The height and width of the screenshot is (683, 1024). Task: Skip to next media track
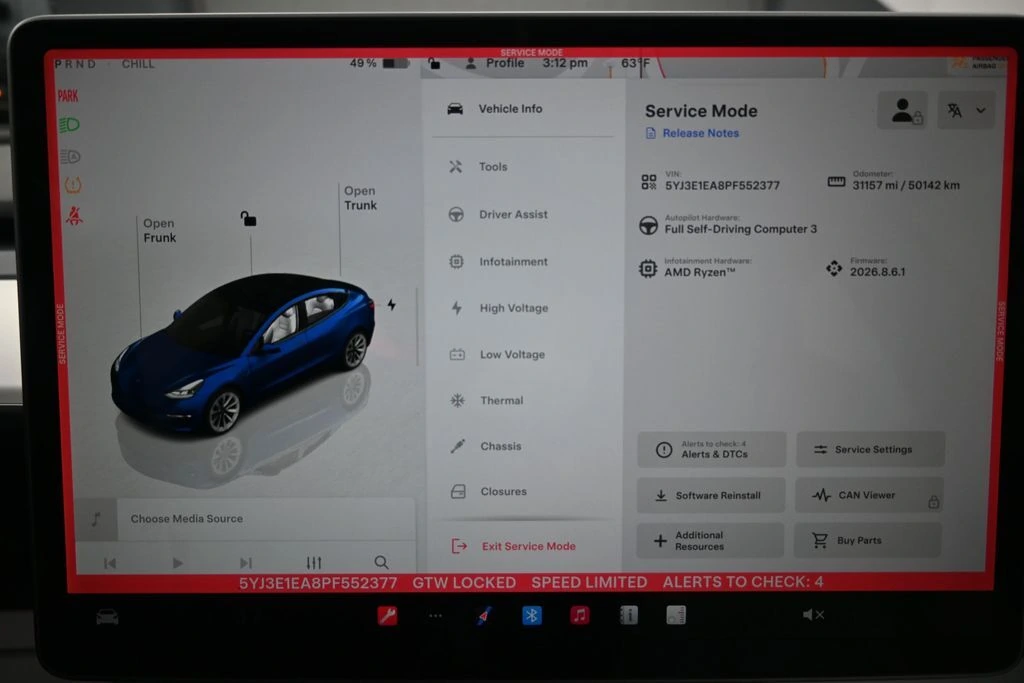[246, 563]
